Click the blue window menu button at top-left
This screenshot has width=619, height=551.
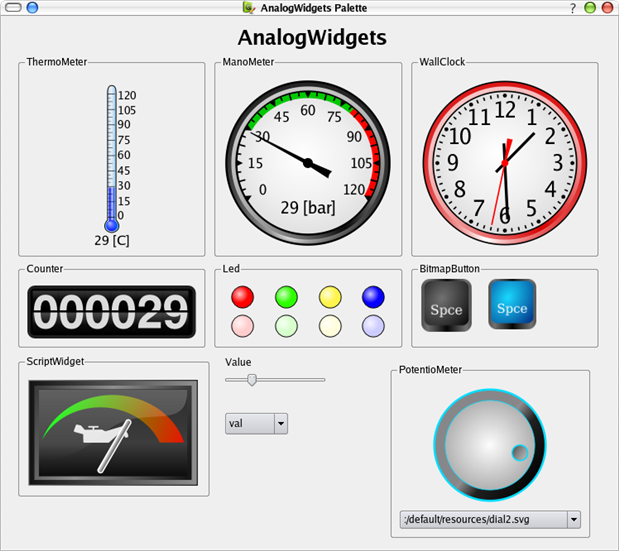[x=32, y=8]
